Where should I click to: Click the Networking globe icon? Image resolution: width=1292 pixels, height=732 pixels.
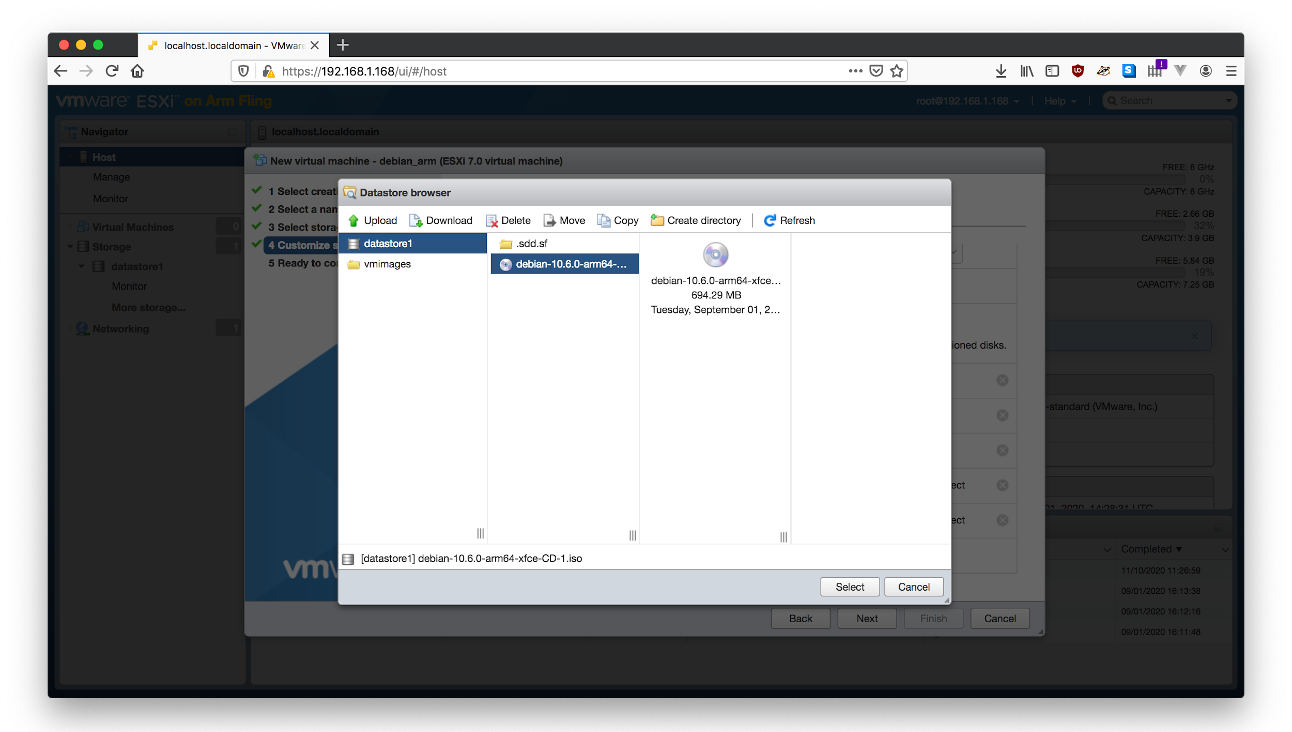pos(82,329)
